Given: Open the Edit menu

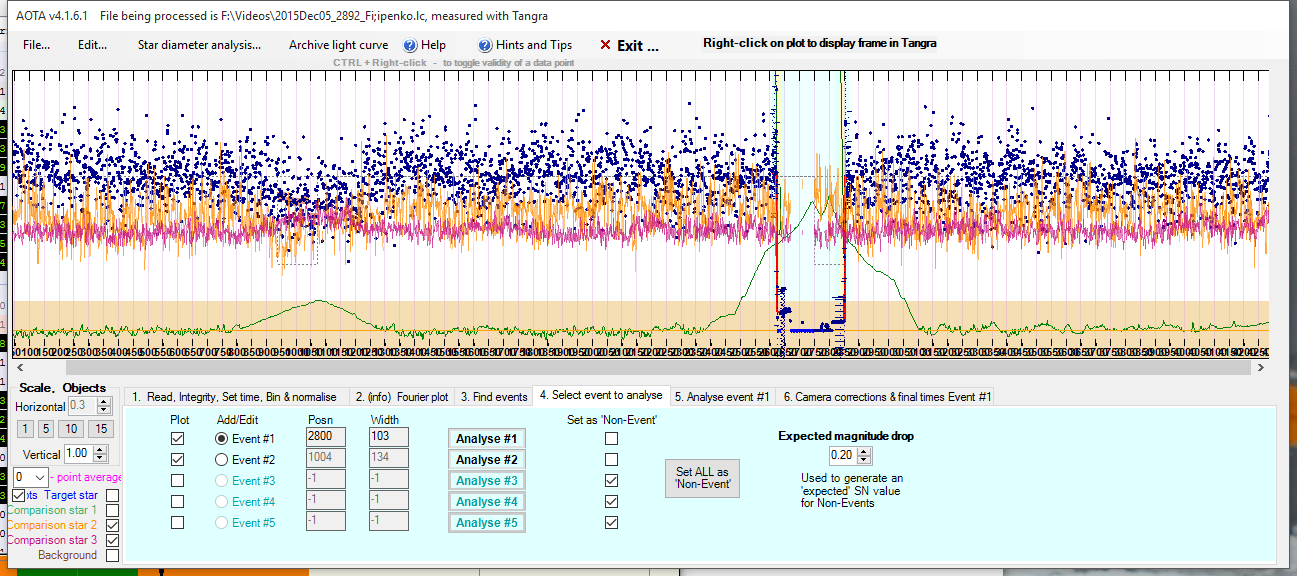Looking at the screenshot, I should pos(92,45).
